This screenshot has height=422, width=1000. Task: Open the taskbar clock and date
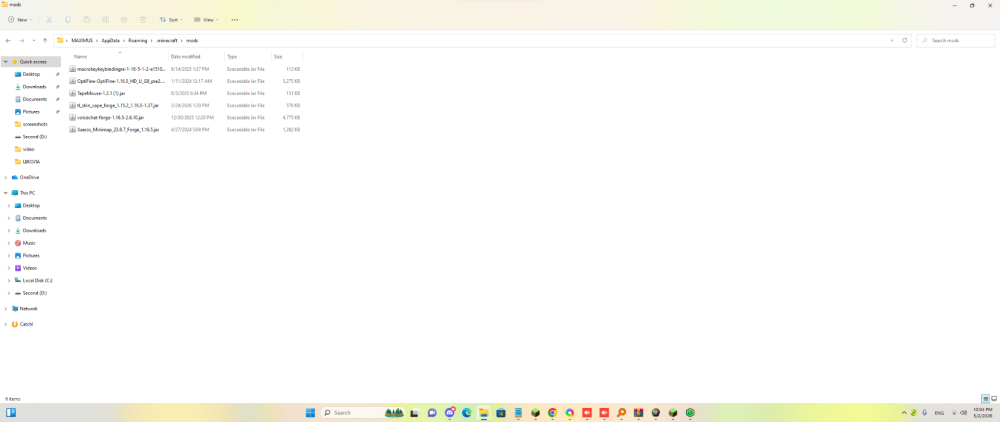[982, 412]
